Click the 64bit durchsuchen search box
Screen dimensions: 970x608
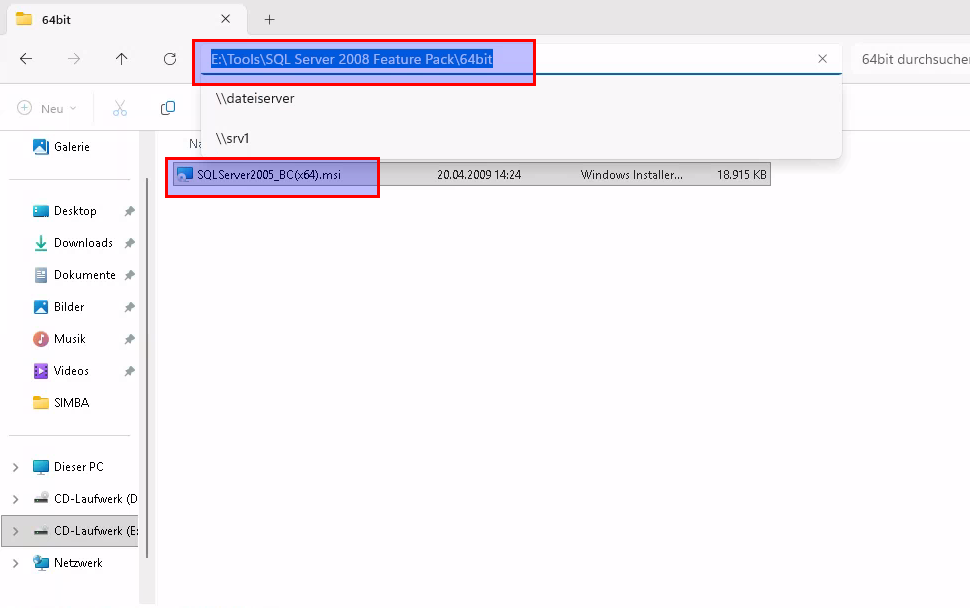tap(914, 59)
